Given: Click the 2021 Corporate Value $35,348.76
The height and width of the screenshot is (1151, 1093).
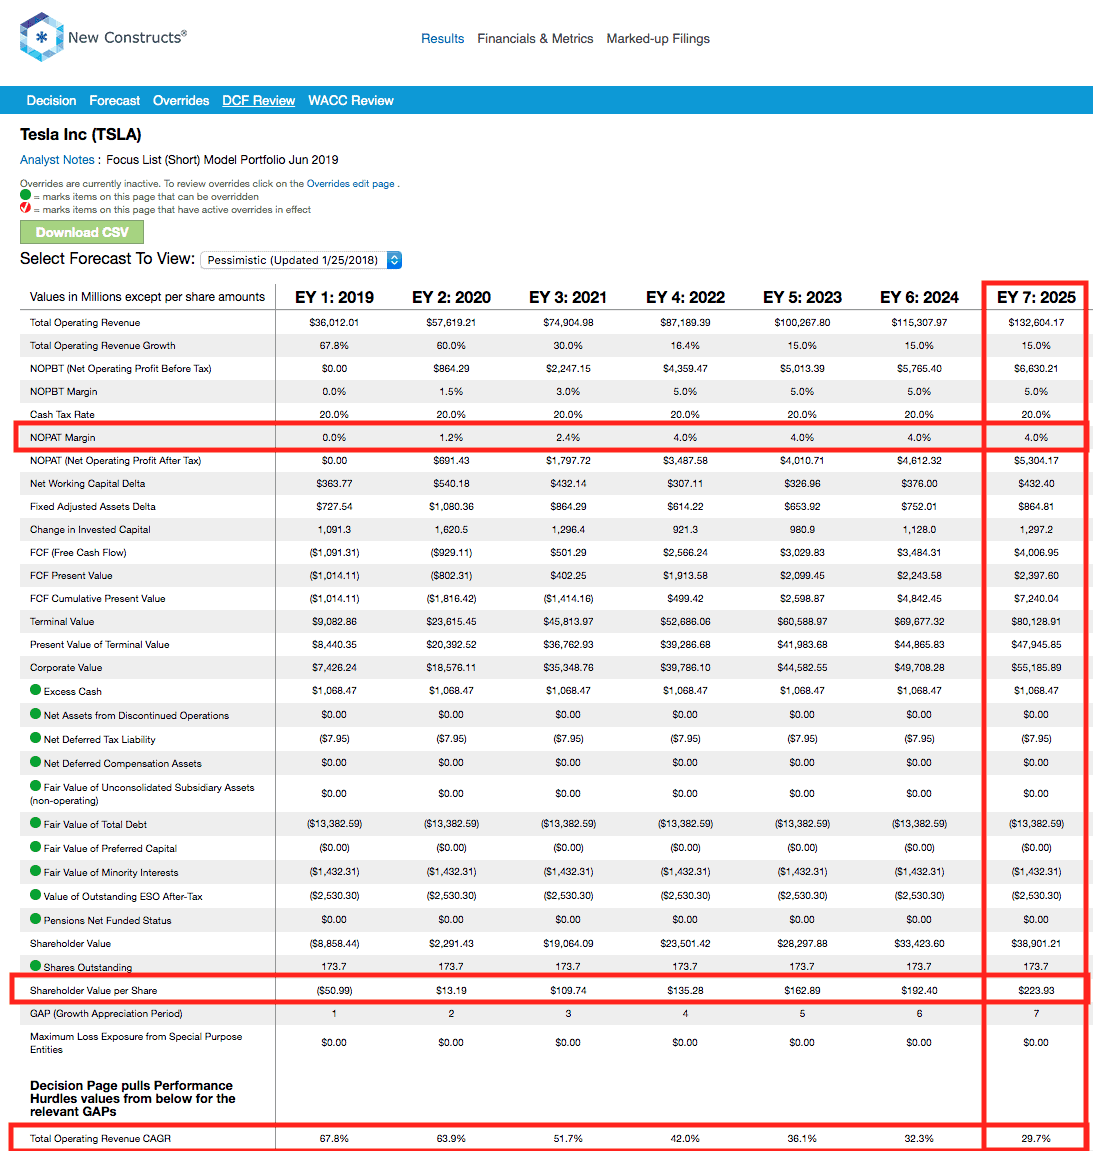Looking at the screenshot, I should pos(568,667).
